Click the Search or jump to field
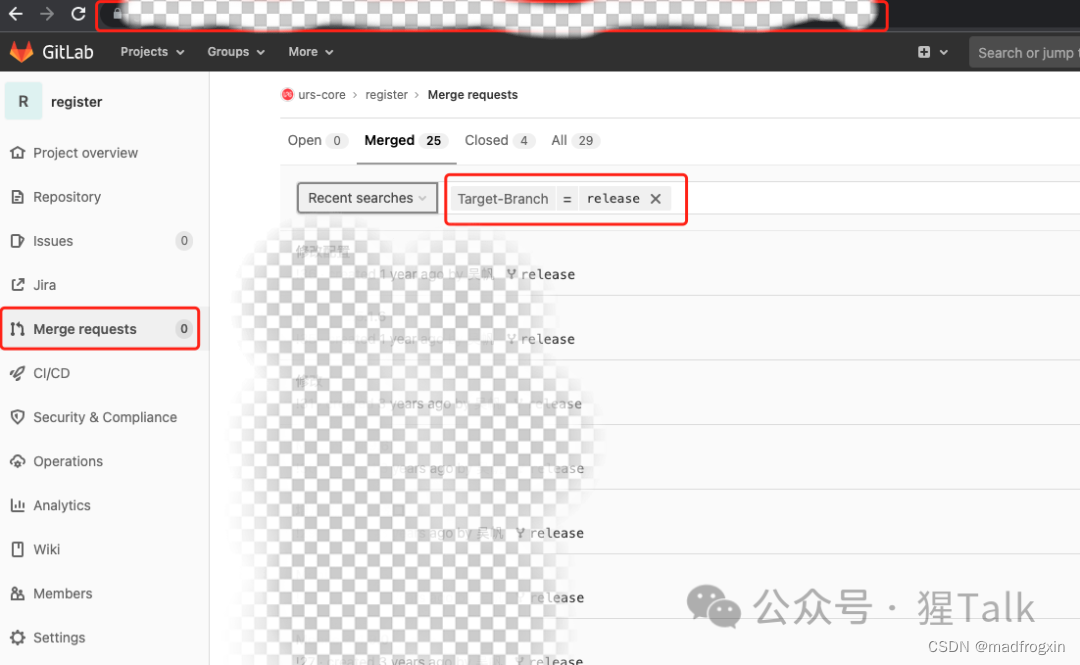The height and width of the screenshot is (665, 1080). point(1025,52)
